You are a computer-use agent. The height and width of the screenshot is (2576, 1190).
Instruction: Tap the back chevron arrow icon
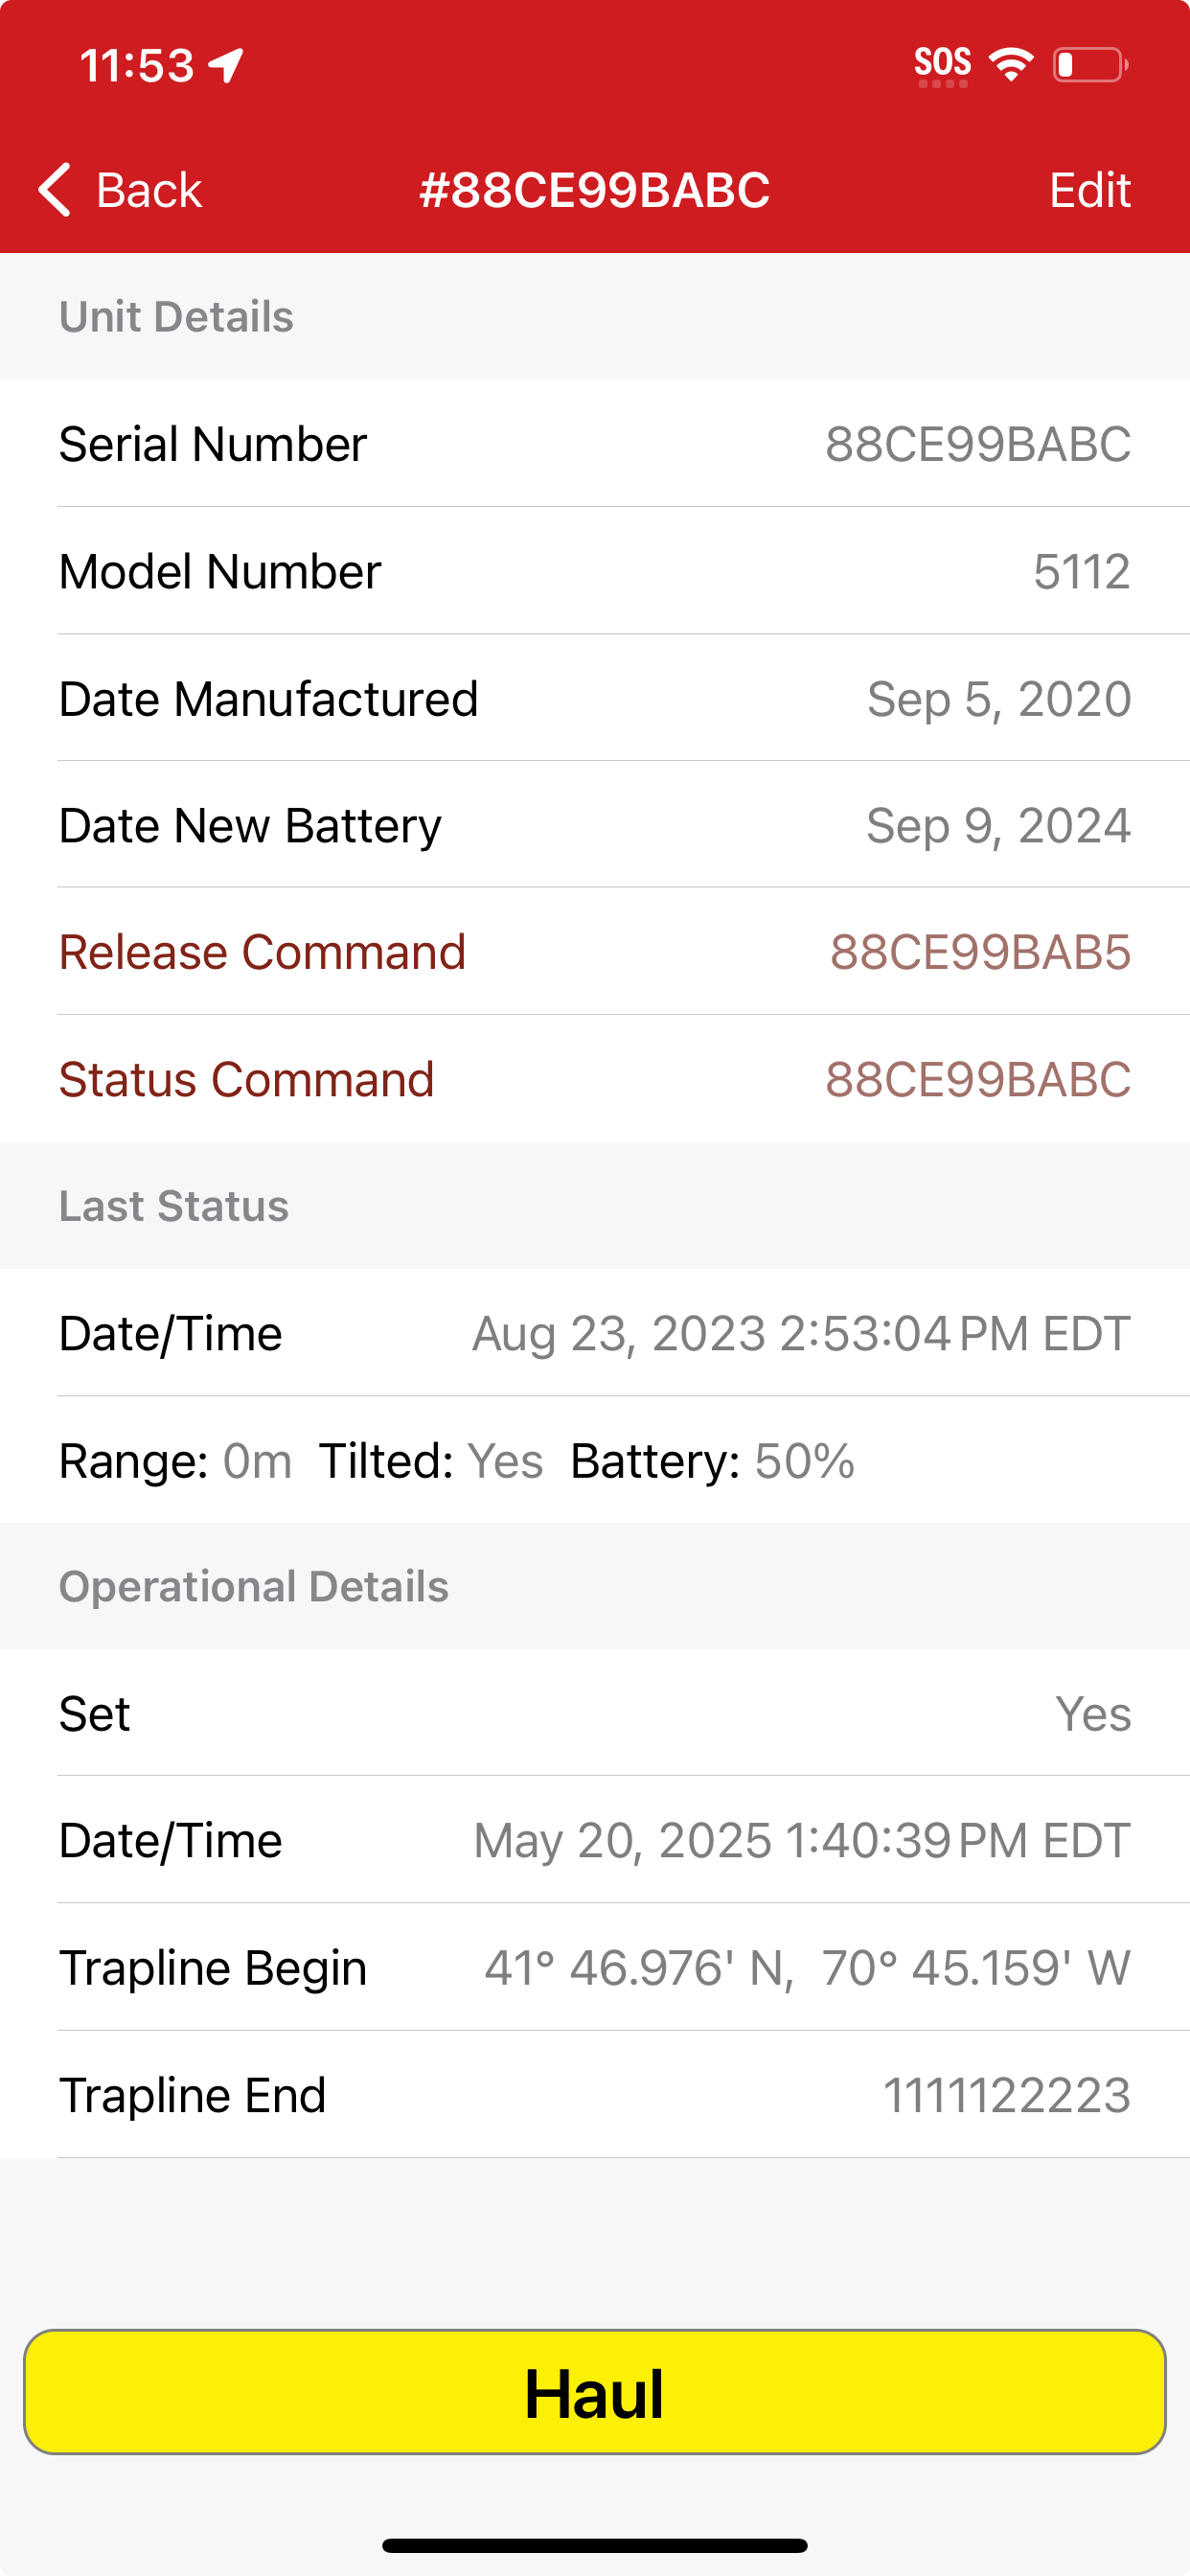tap(55, 189)
